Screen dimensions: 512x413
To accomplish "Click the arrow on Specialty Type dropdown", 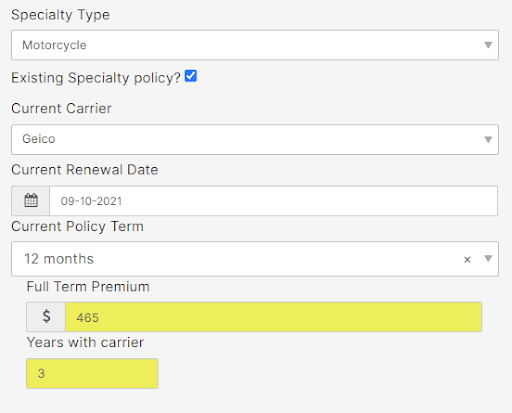I will (x=488, y=45).
